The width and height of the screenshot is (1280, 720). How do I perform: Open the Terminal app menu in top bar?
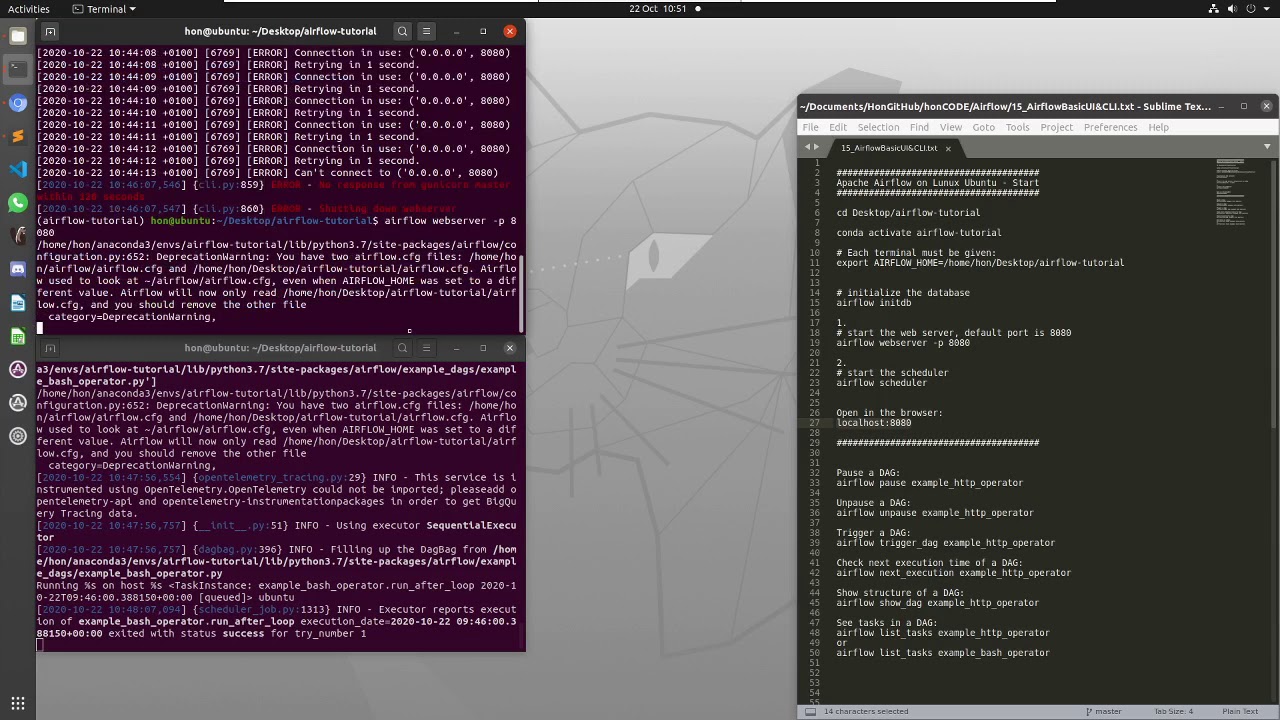click(104, 9)
